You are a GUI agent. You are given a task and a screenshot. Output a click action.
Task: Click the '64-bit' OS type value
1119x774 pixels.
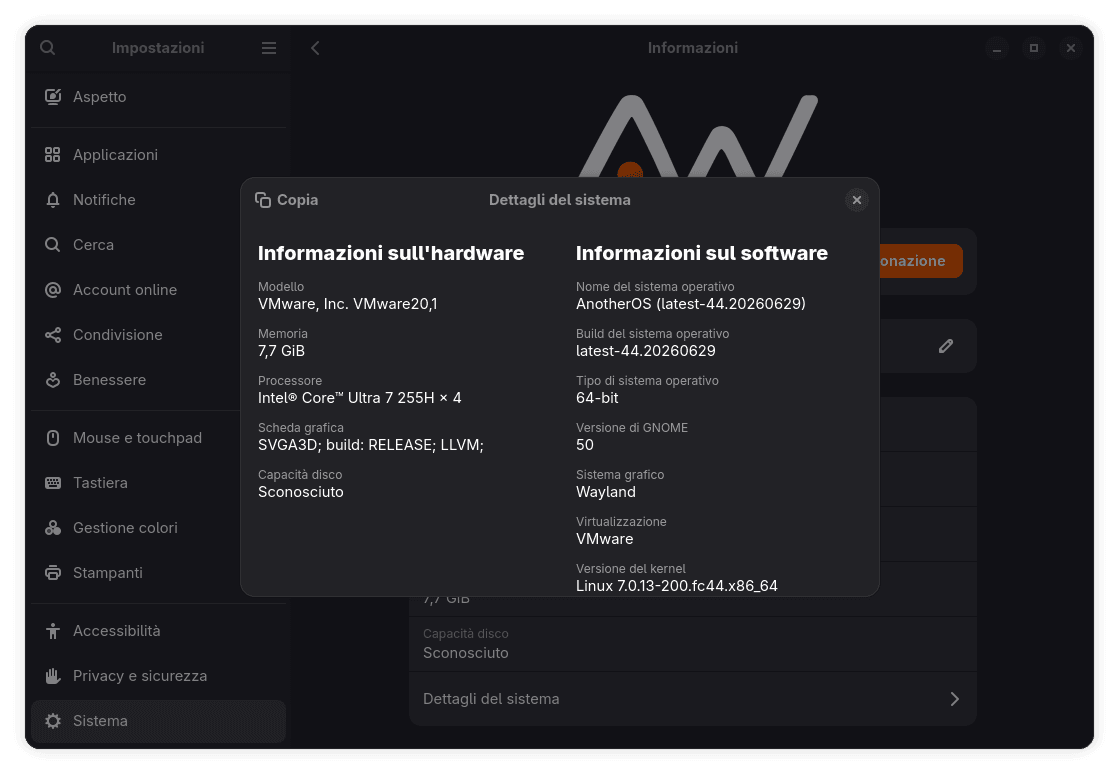point(597,398)
